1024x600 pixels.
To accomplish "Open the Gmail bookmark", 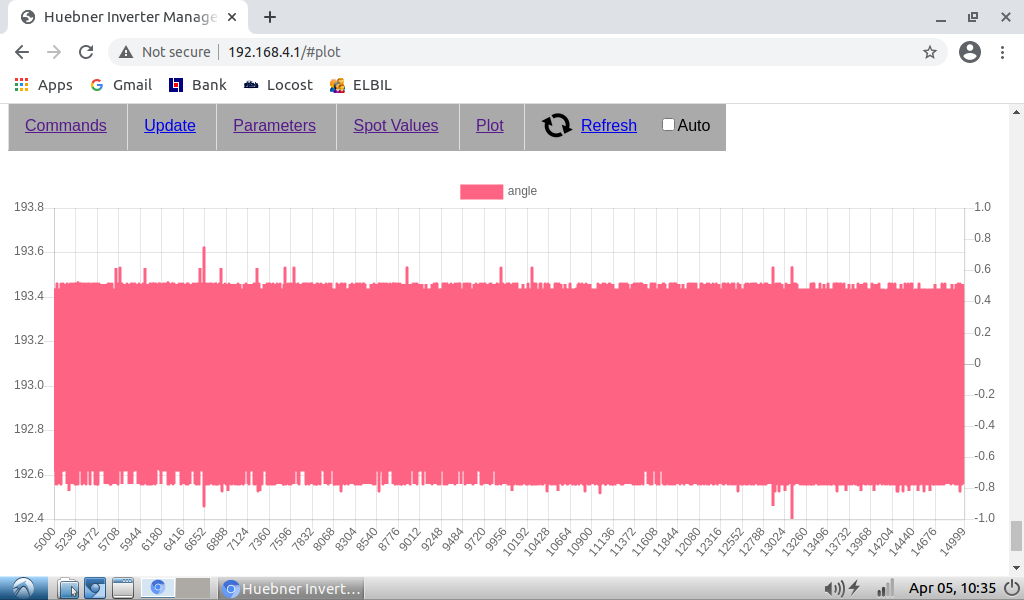I will pyautogui.click(x=121, y=85).
